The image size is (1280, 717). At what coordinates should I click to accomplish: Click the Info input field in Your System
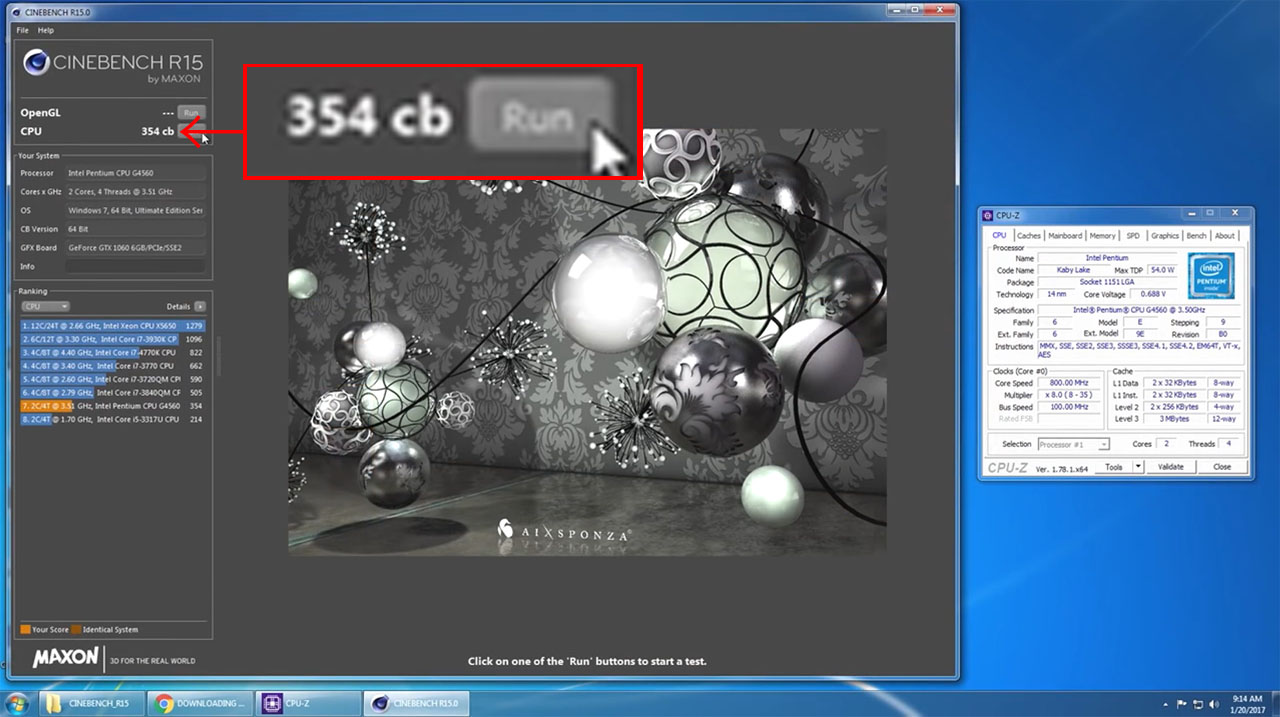pyautogui.click(x=135, y=267)
